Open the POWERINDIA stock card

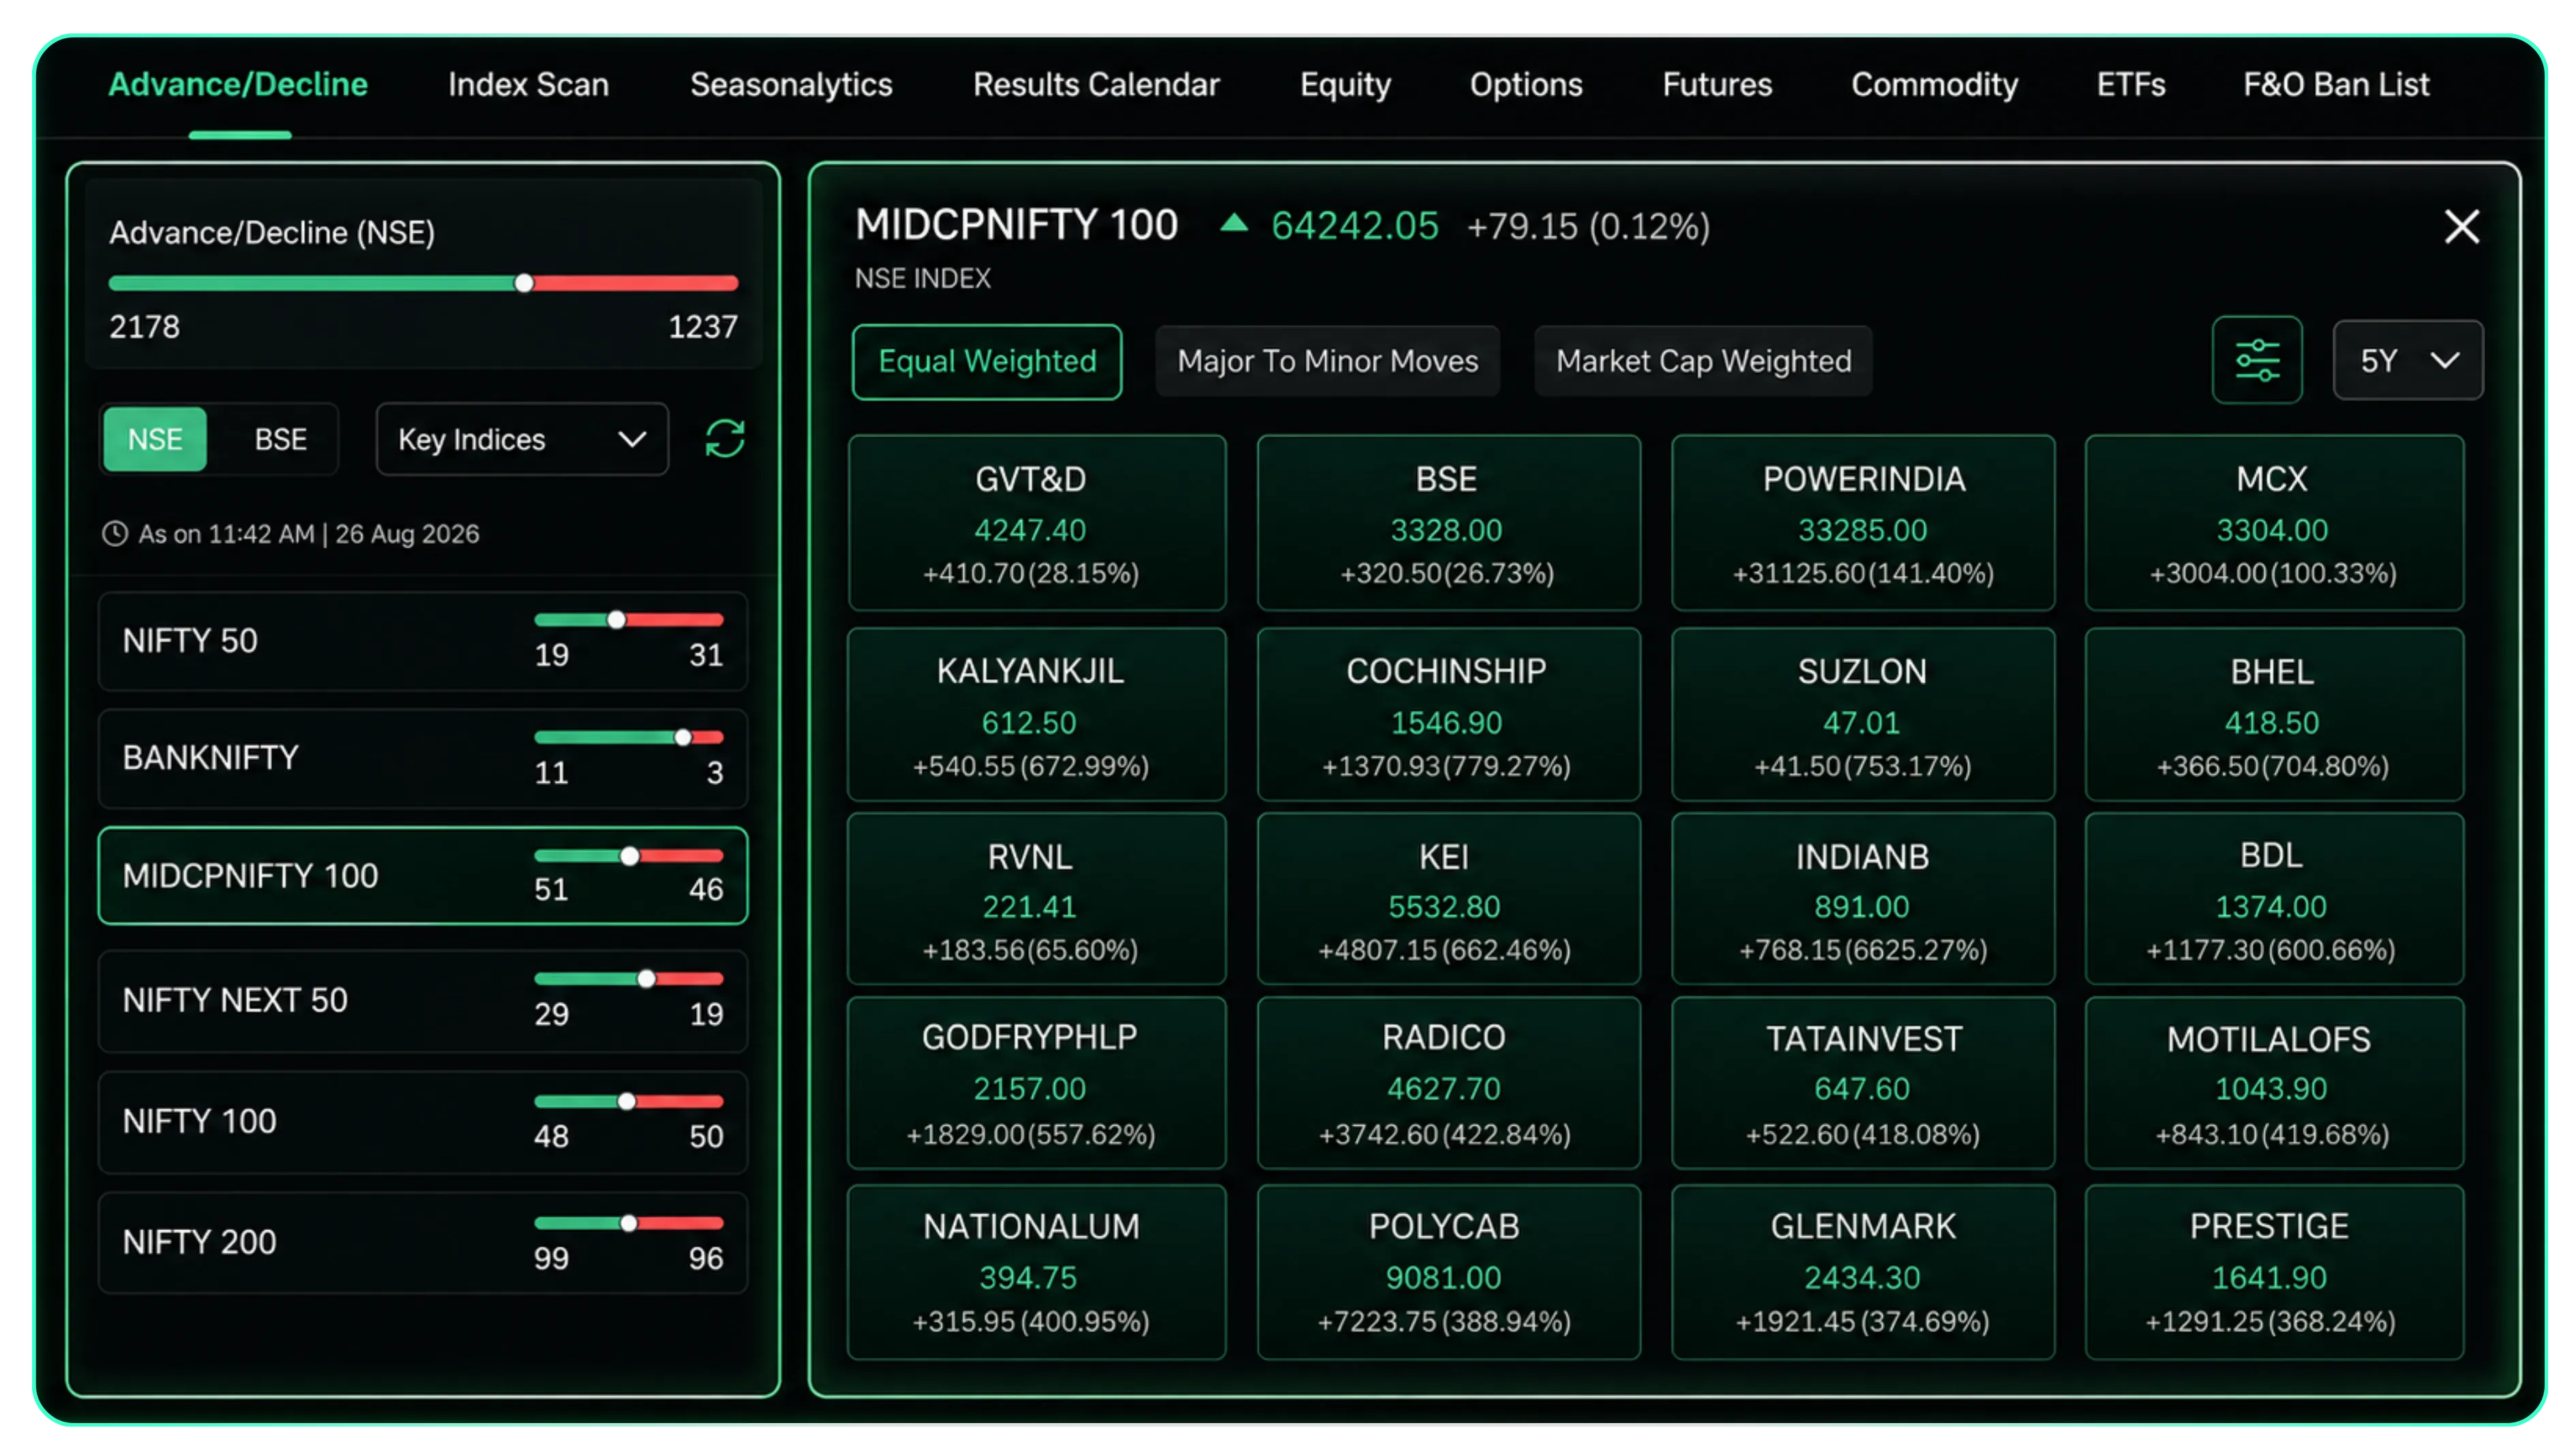click(1863, 522)
